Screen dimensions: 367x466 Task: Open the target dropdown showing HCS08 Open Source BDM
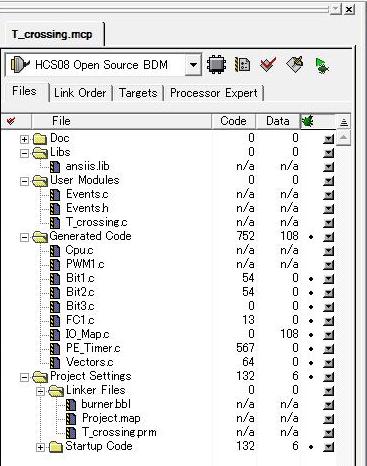pyautogui.click(x=193, y=65)
